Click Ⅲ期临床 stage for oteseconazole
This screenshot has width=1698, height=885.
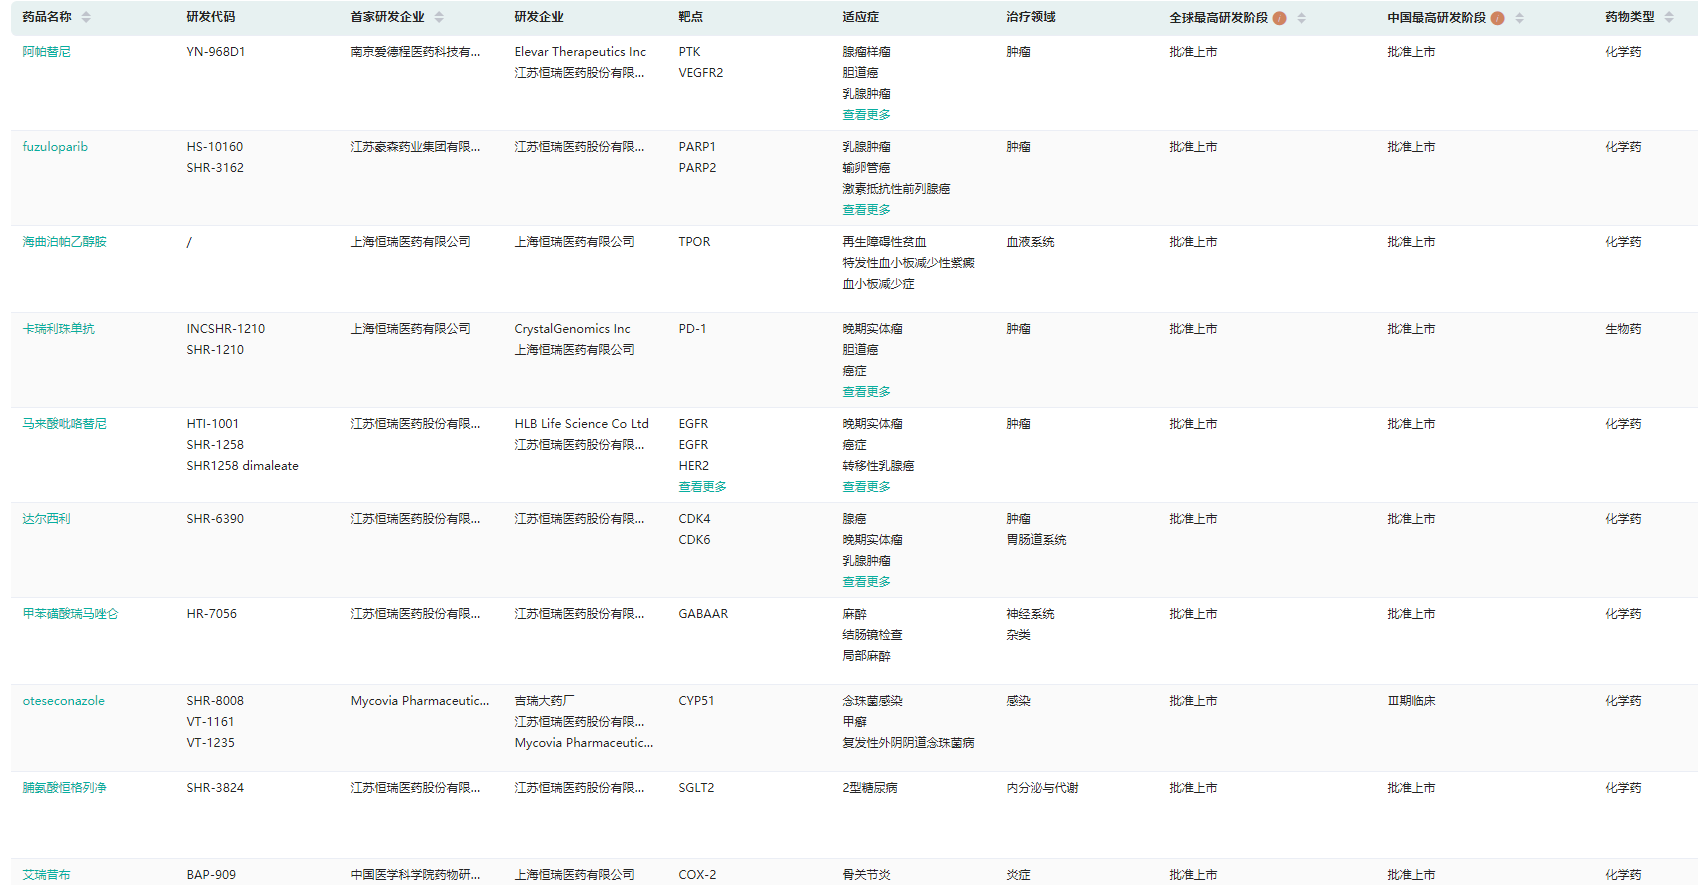tap(1411, 701)
